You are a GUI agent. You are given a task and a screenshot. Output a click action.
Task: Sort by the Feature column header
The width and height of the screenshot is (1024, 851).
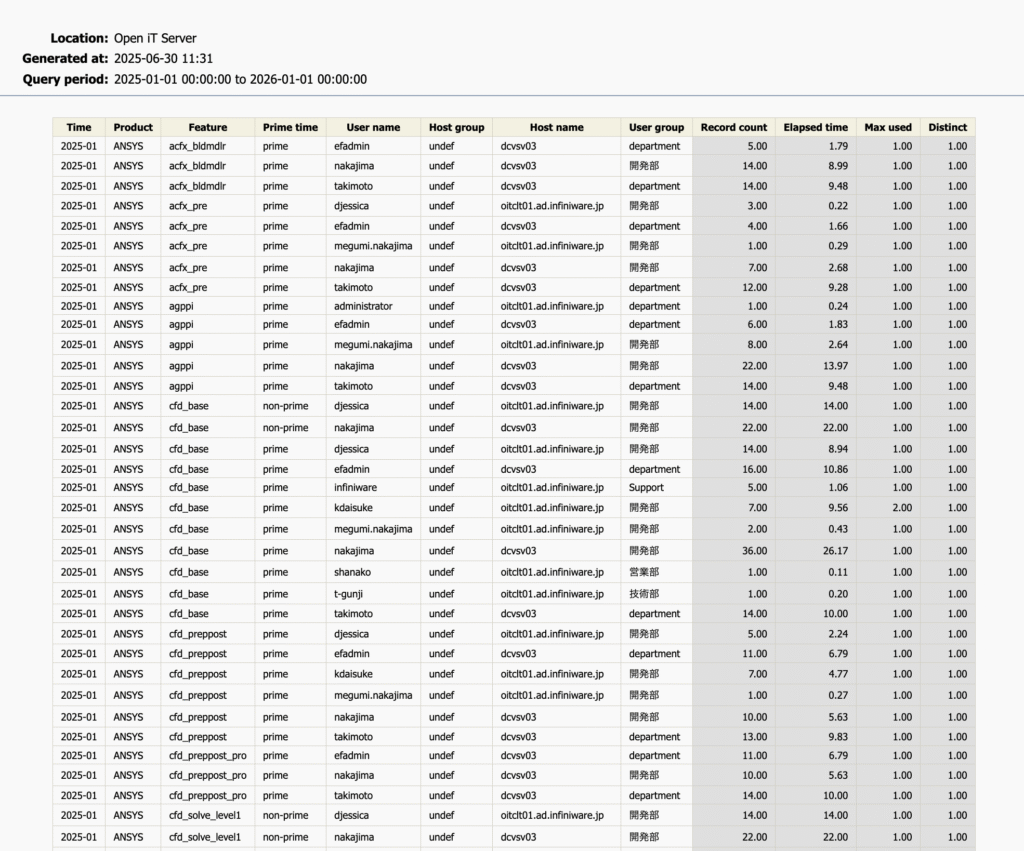207,127
